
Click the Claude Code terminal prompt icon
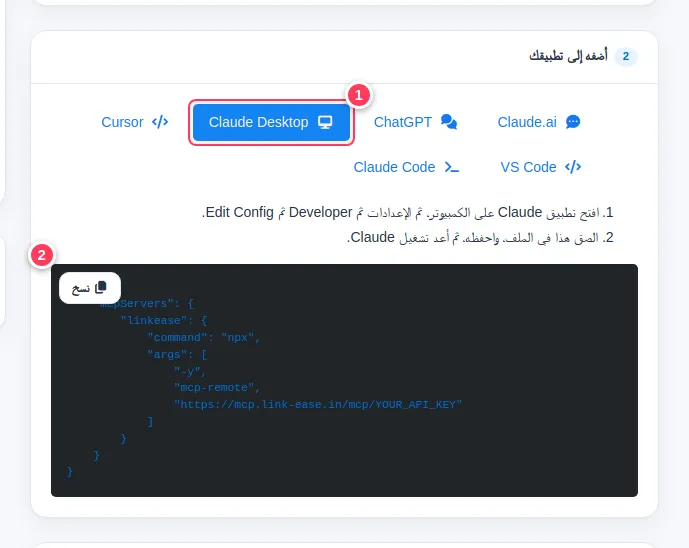452,167
